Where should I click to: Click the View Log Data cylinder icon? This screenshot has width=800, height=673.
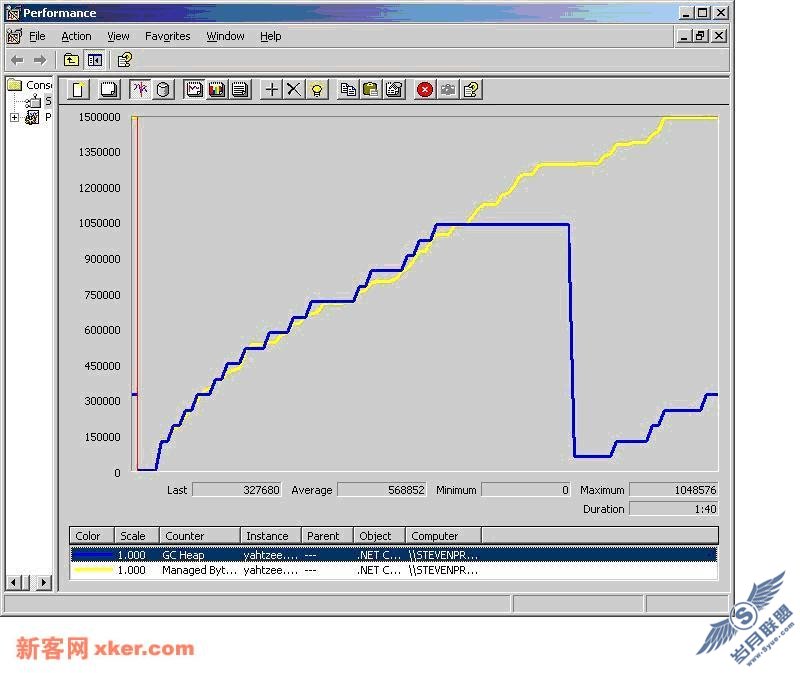[164, 90]
